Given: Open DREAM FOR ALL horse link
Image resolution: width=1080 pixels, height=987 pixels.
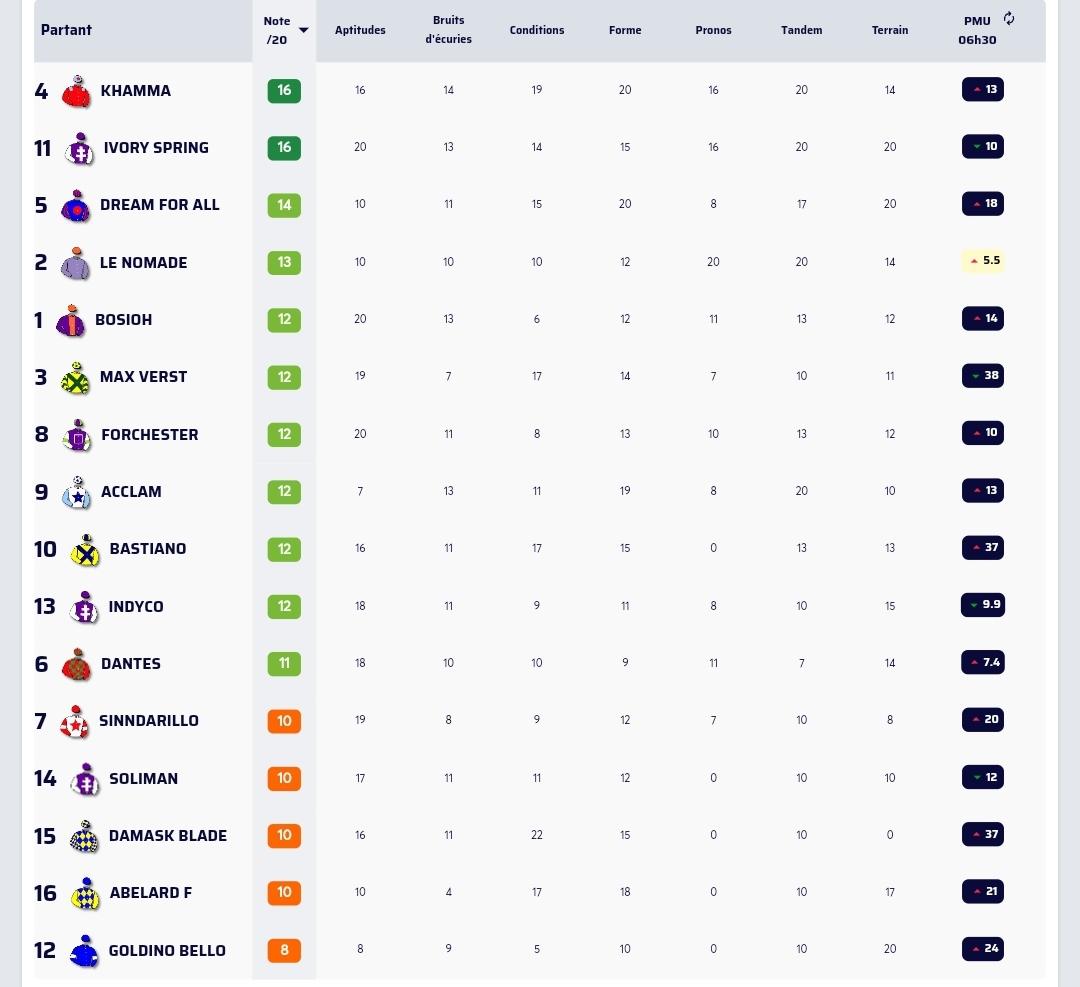Looking at the screenshot, I should pyautogui.click(x=159, y=205).
